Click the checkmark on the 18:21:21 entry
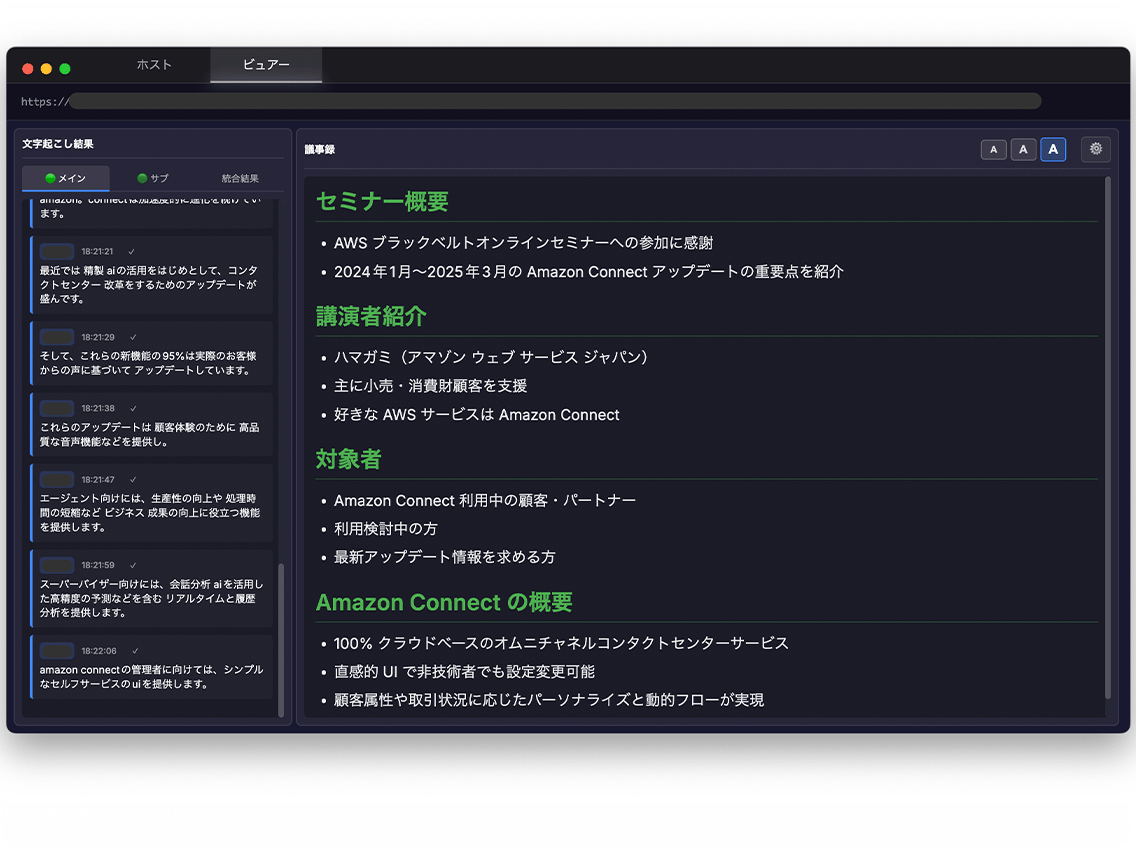Image resolution: width=1136 pixels, height=850 pixels. (x=132, y=251)
